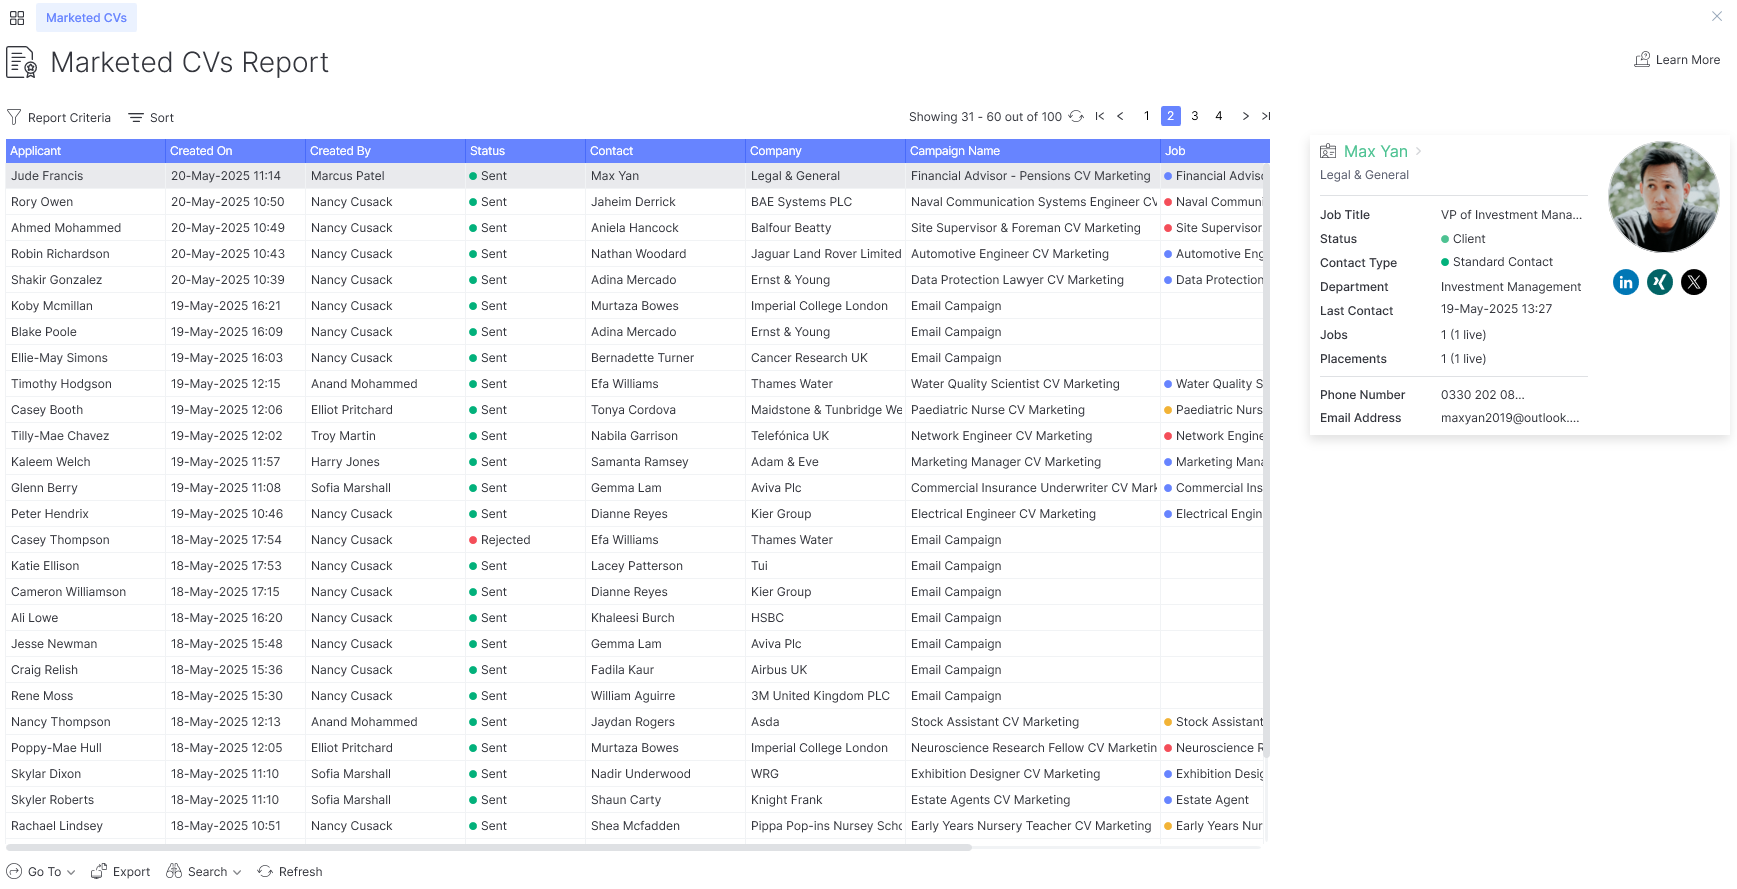Click Max Yan's profile photo

coord(1664,196)
